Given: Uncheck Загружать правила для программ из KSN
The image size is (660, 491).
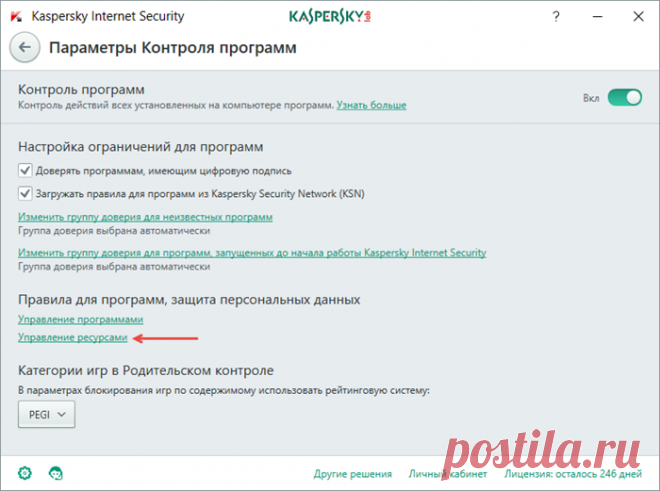Looking at the screenshot, I should tap(25, 194).
